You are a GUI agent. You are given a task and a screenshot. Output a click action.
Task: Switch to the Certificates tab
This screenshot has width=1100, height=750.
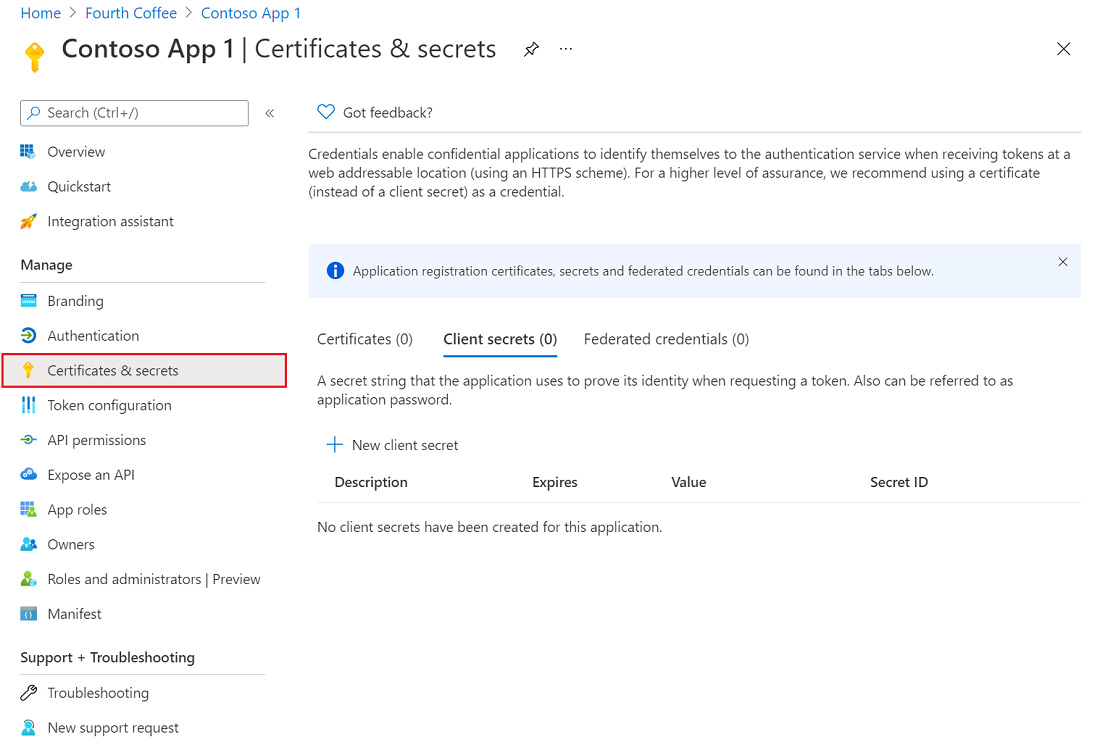click(x=364, y=339)
